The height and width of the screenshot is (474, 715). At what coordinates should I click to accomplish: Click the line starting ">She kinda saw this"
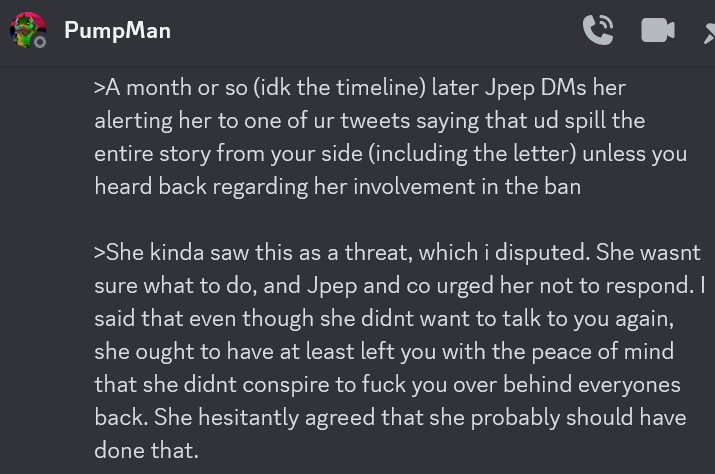[x=397, y=252]
